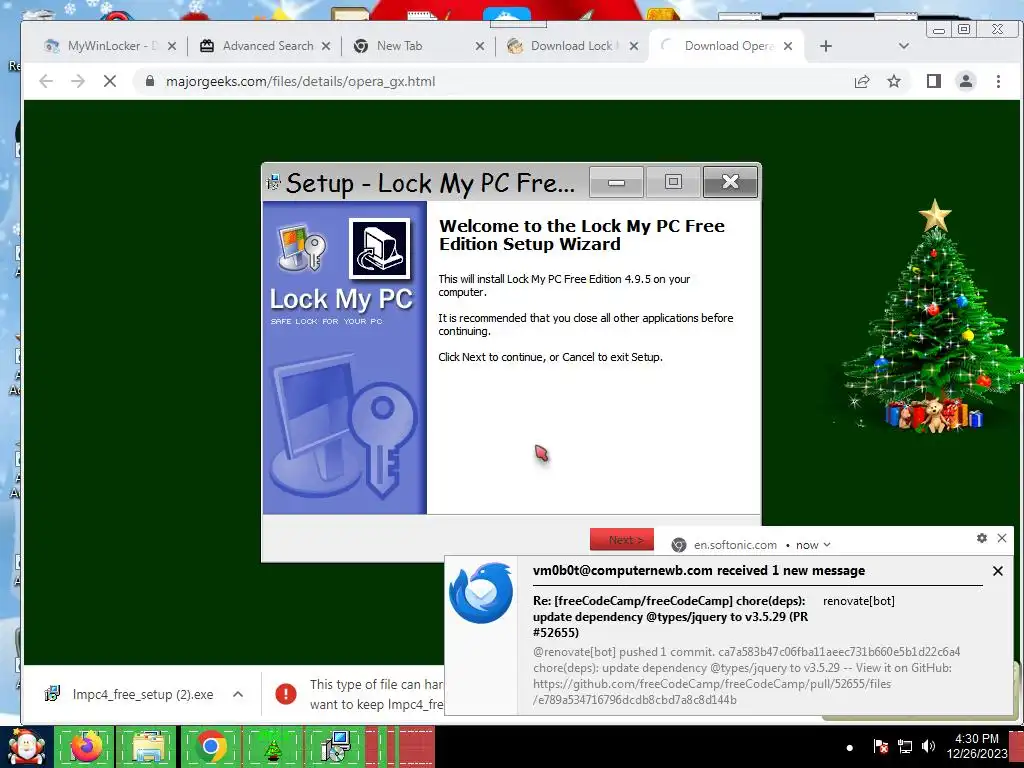Toggle Chrome side panel
Image resolution: width=1024 pixels, height=768 pixels.
tap(934, 81)
